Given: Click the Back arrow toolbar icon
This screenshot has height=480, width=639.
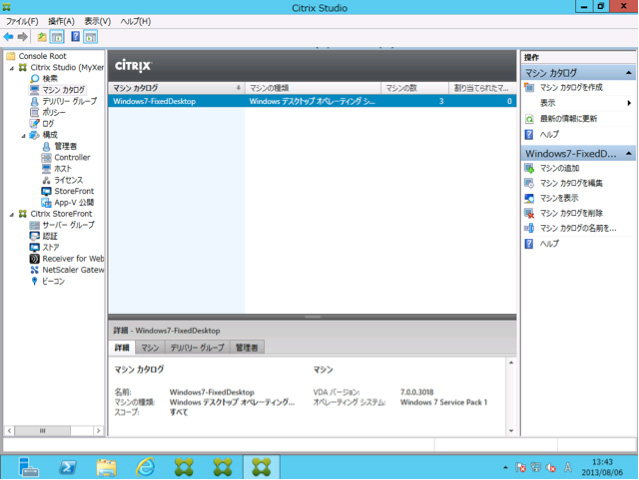Looking at the screenshot, I should (8, 37).
